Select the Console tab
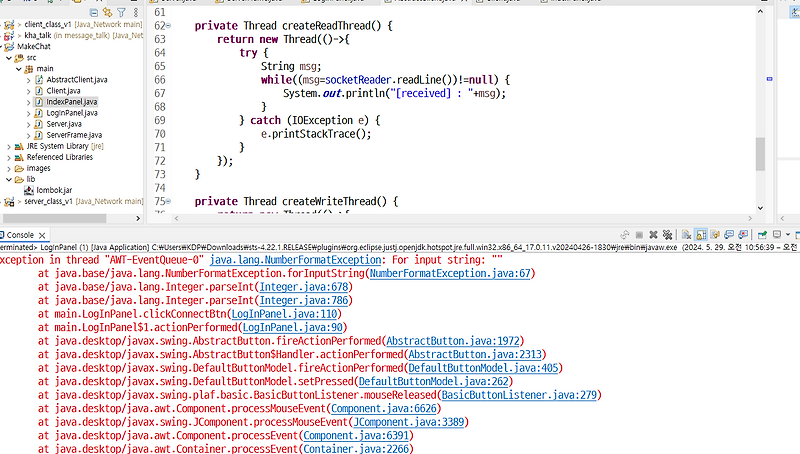Viewport: 800px width, 454px height. click(20, 235)
